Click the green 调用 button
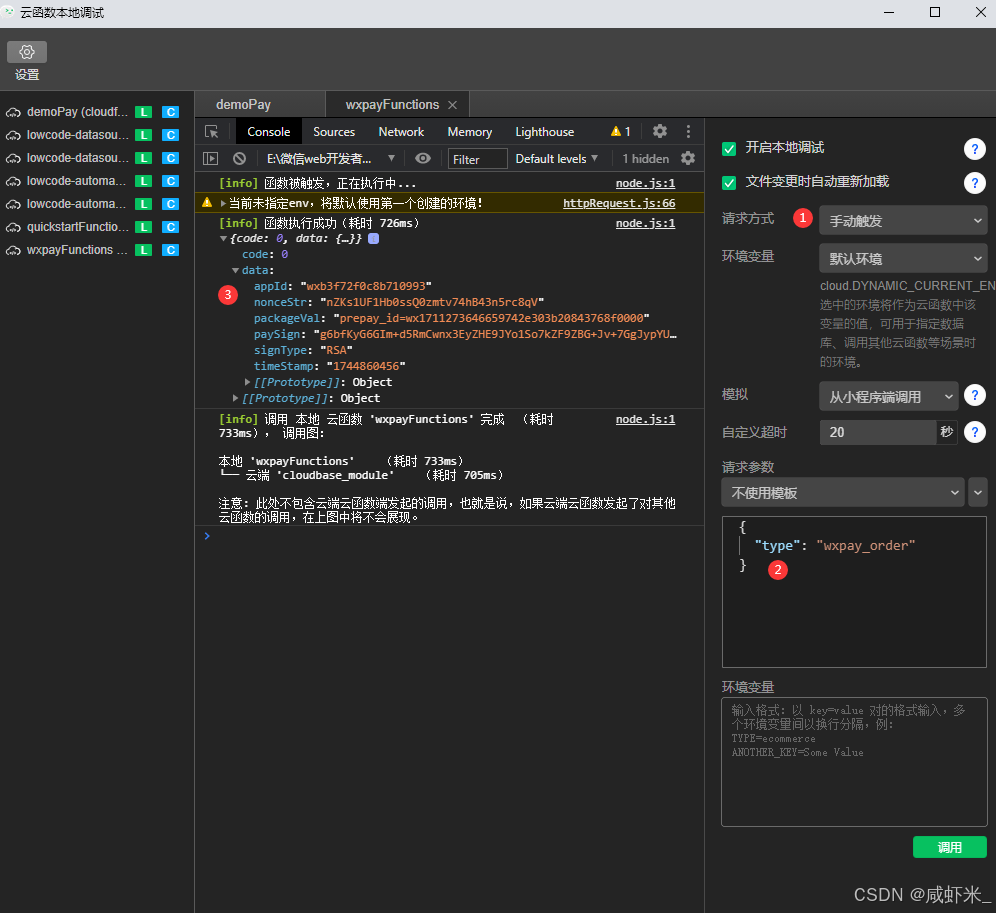This screenshot has width=996, height=913. [950, 847]
